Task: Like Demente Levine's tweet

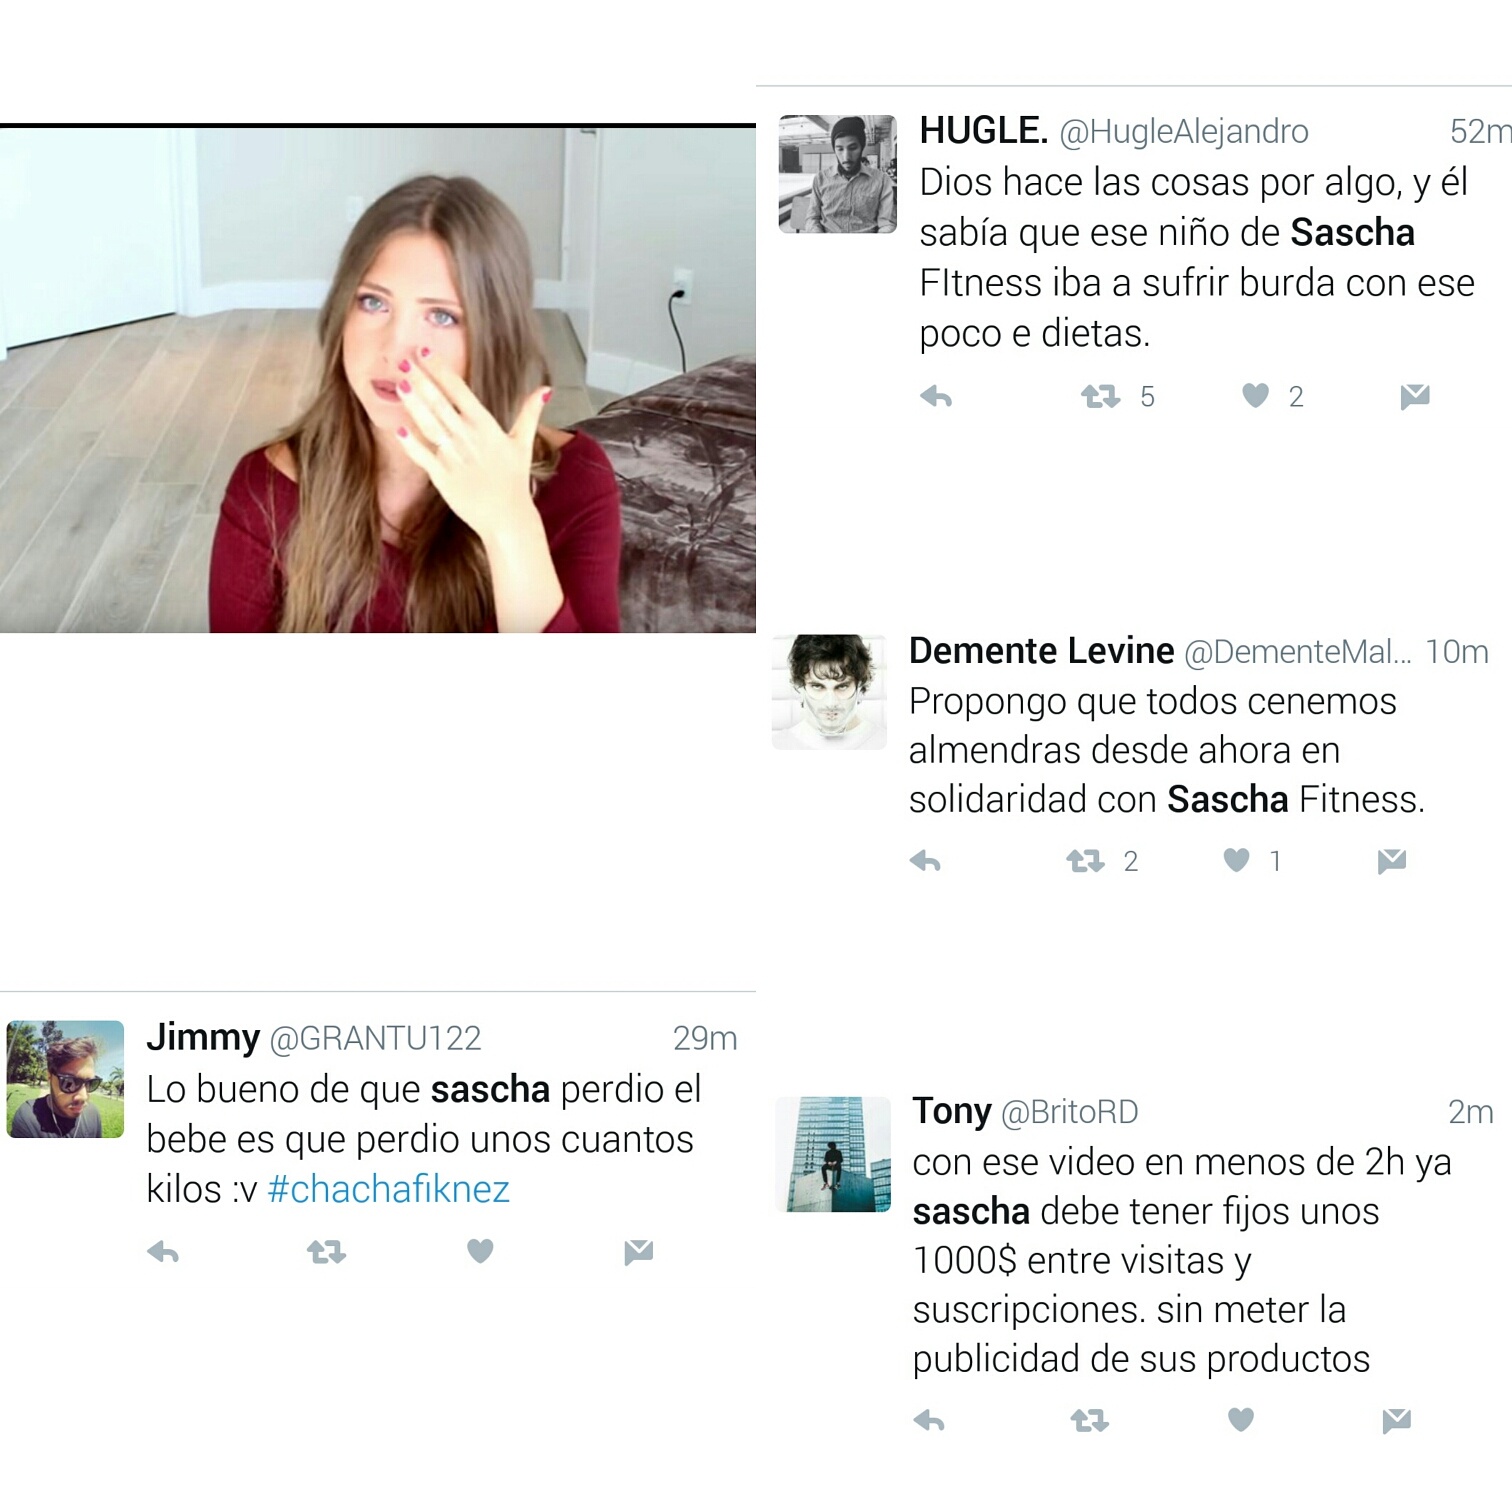Action: (x=1237, y=860)
